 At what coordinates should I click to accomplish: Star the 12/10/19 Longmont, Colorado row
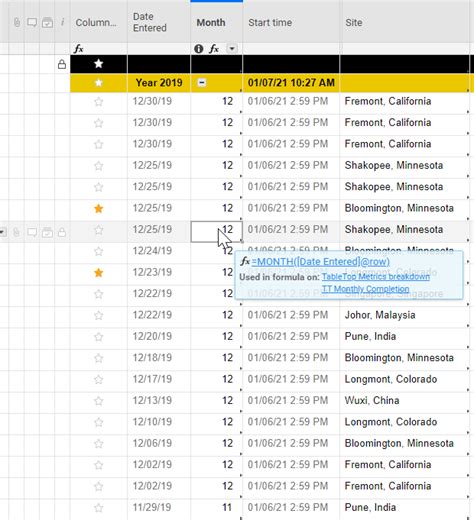[98, 422]
